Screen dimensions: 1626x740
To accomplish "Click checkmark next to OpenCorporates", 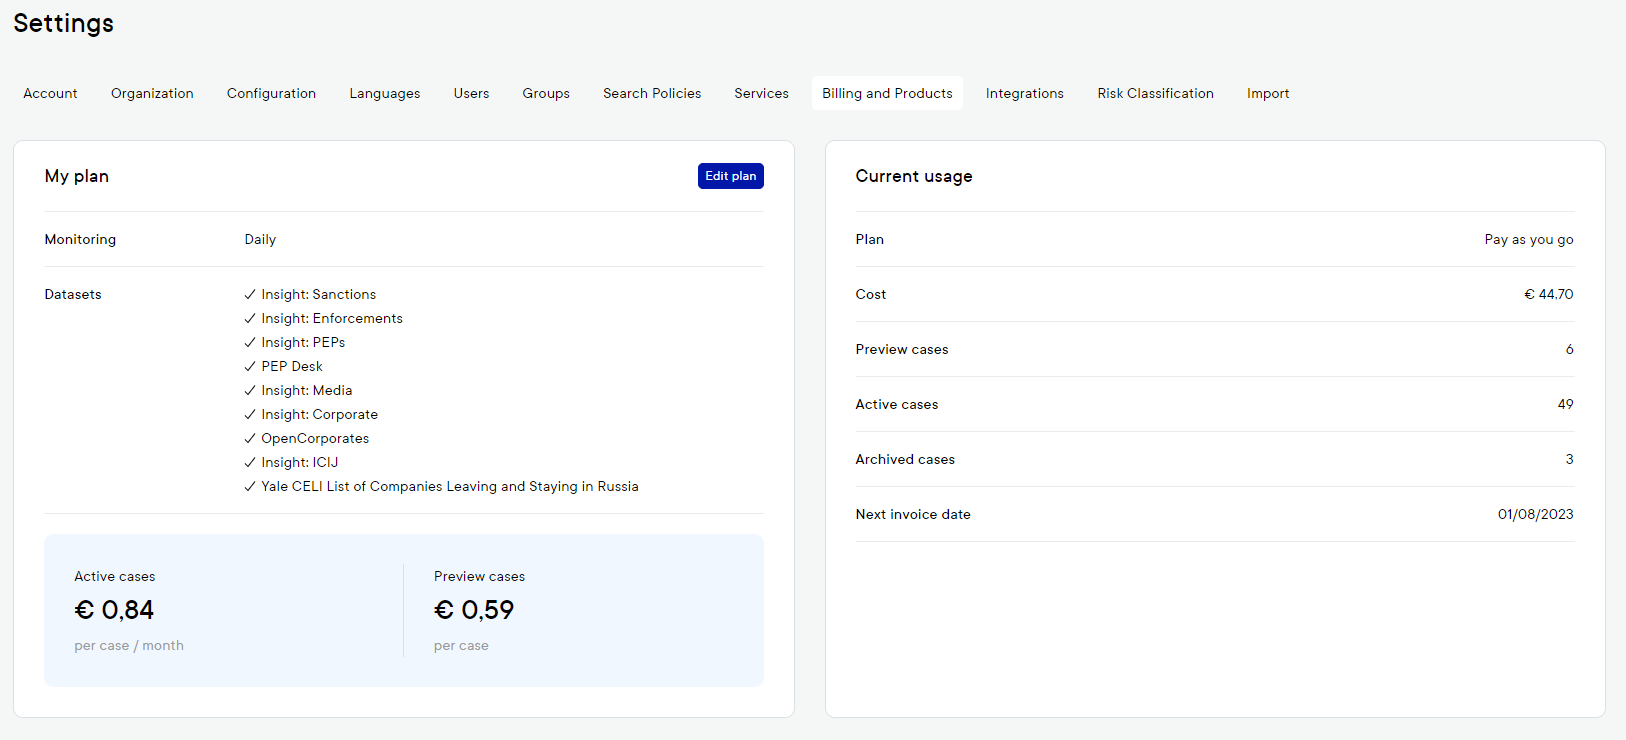I will click(x=250, y=438).
